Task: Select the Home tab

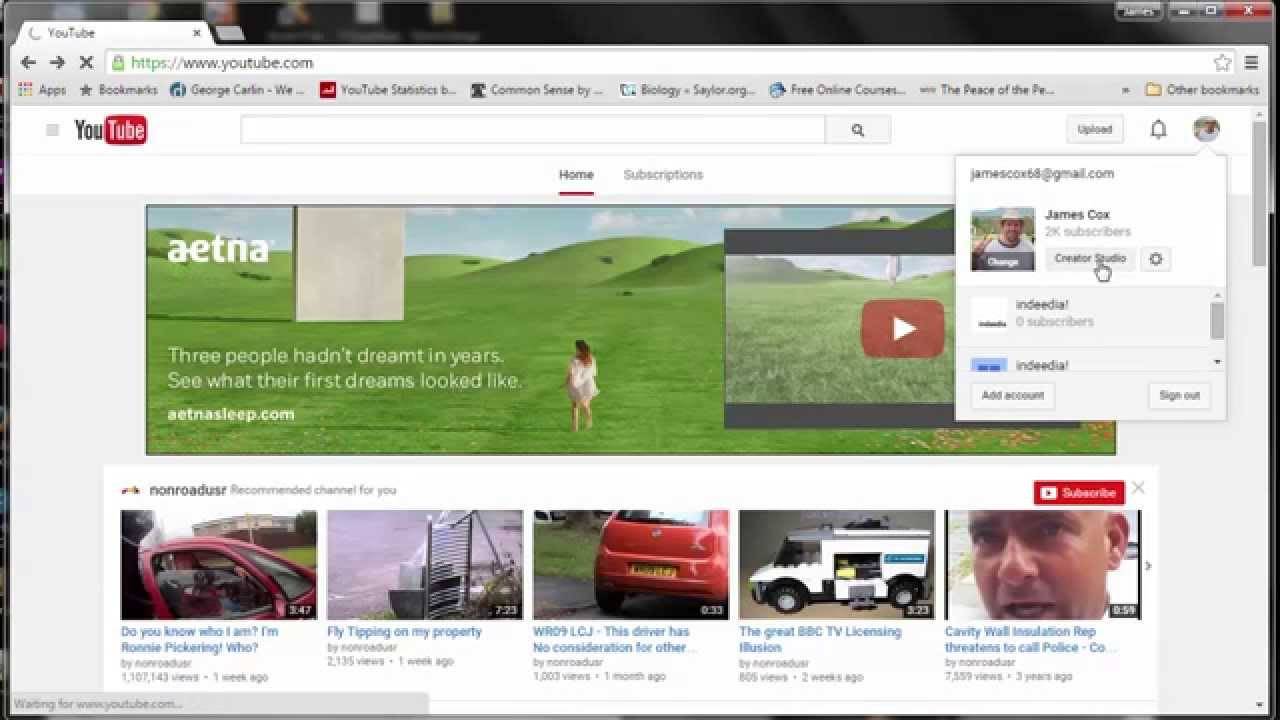Action: [x=576, y=174]
